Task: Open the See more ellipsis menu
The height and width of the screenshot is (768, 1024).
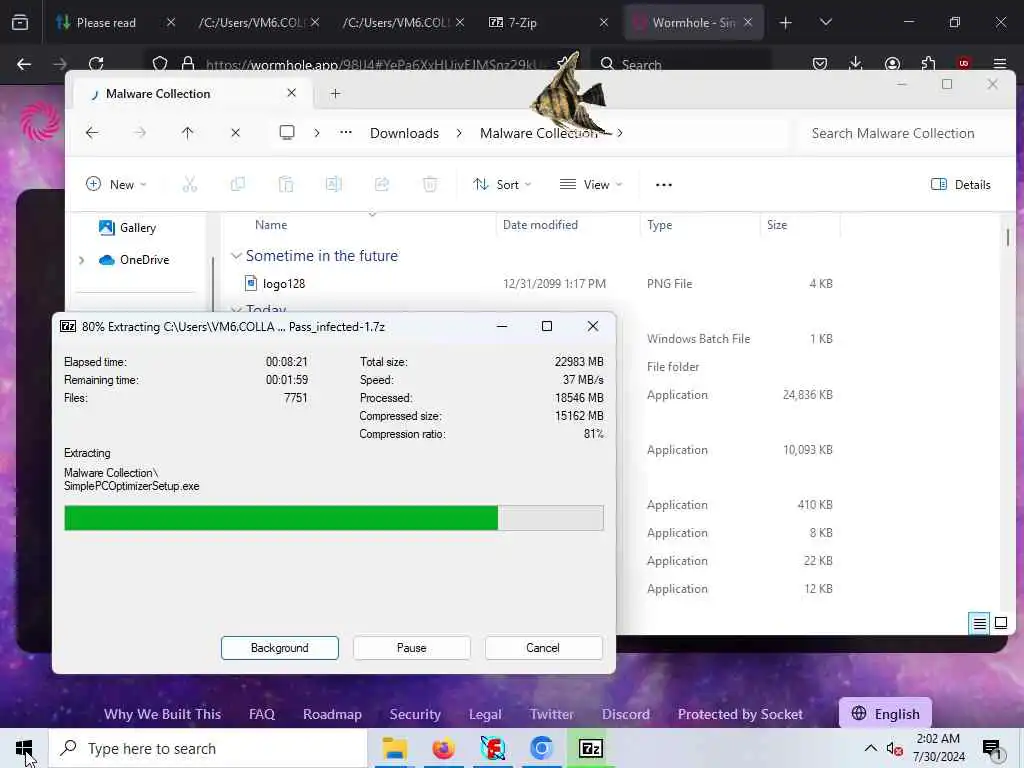Action: pyautogui.click(x=664, y=185)
